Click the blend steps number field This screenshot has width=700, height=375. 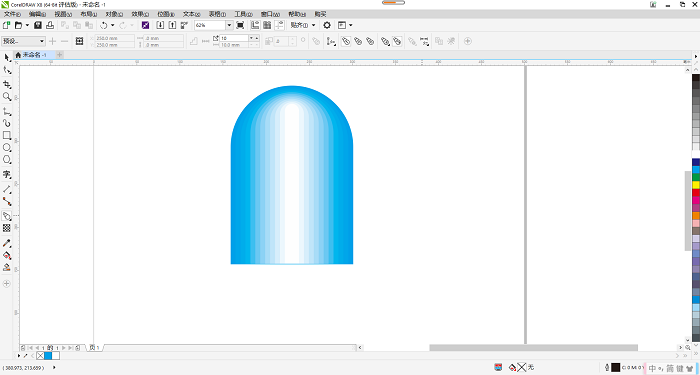(x=234, y=38)
